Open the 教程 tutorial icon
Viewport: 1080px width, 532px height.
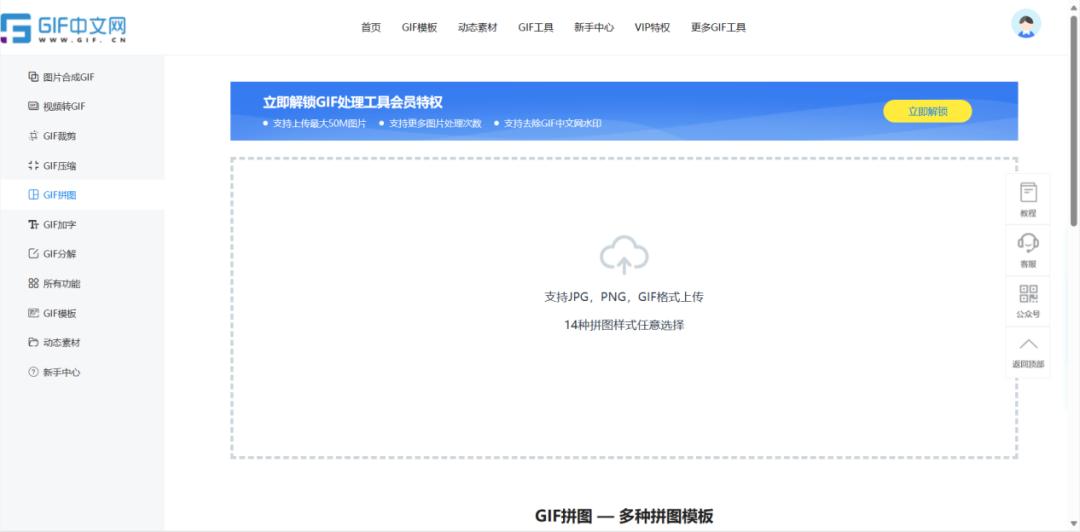point(1028,192)
